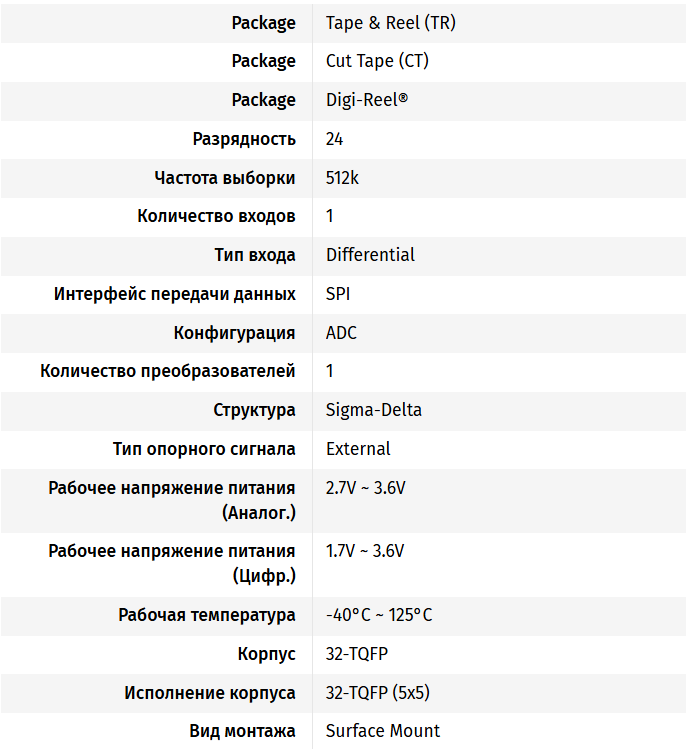
Task: Click the External reference type value
Action: tap(358, 449)
